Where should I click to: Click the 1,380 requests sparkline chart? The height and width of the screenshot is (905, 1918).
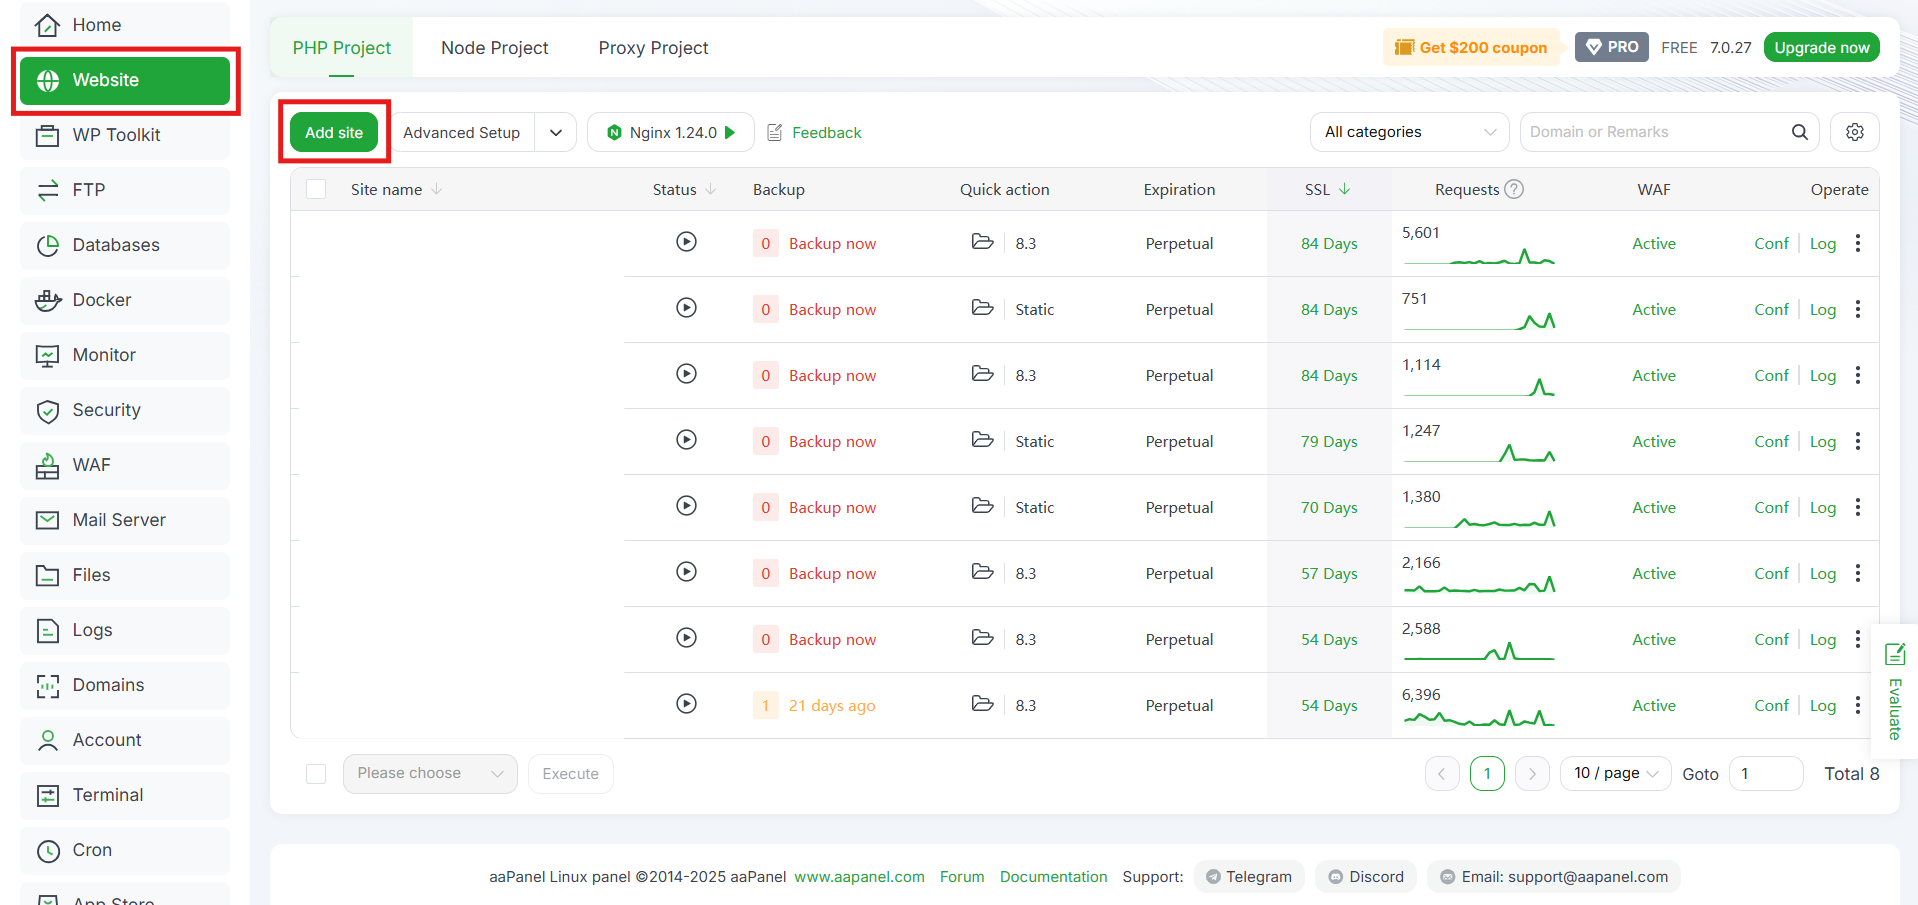1480,518
